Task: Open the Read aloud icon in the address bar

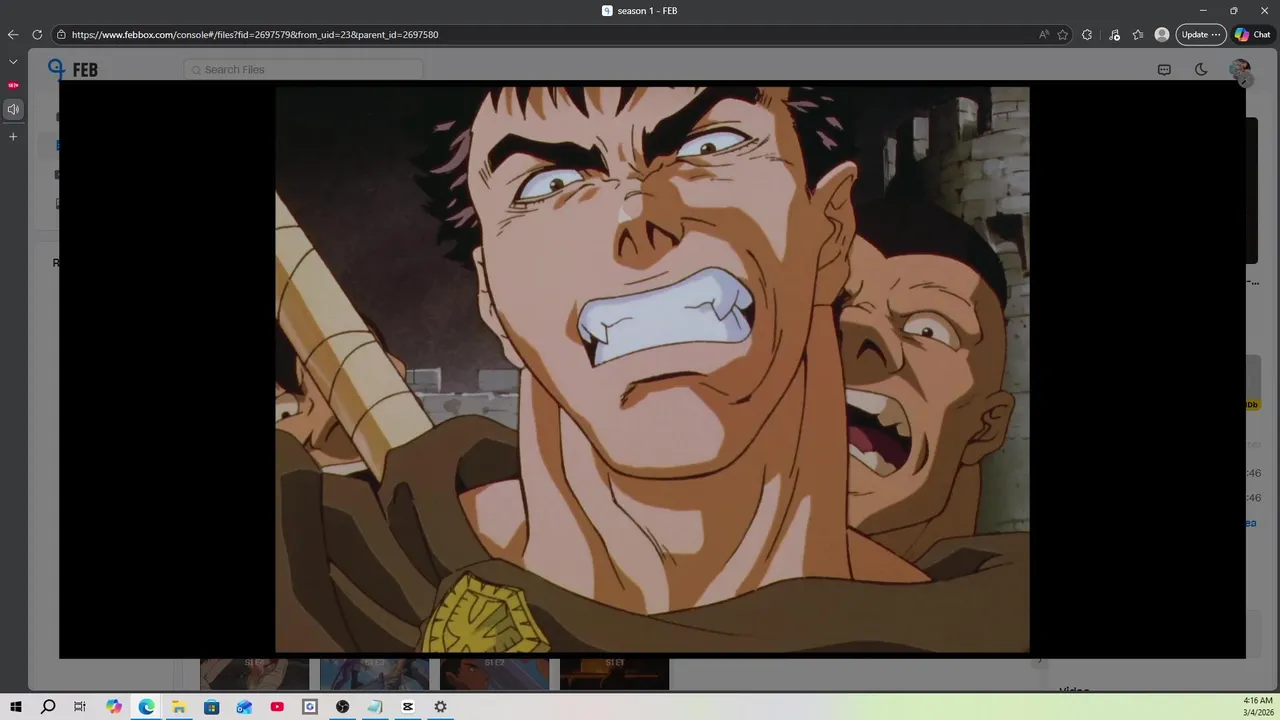Action: click(1044, 34)
